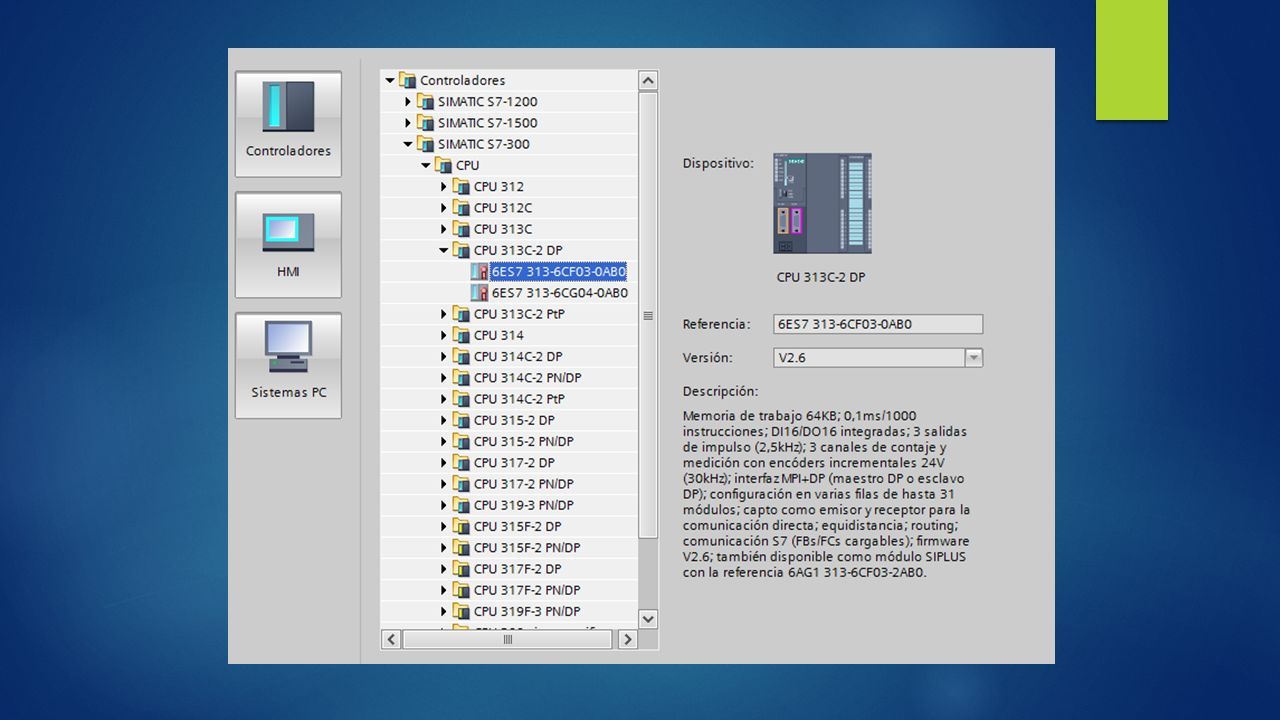
Task: Click the horizontal scrollbar thumb
Action: click(508, 639)
